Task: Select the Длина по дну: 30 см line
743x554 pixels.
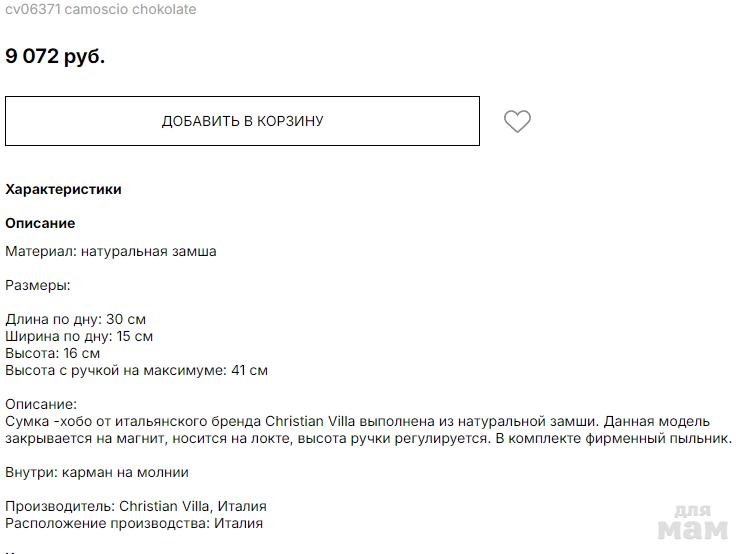Action: coord(76,319)
